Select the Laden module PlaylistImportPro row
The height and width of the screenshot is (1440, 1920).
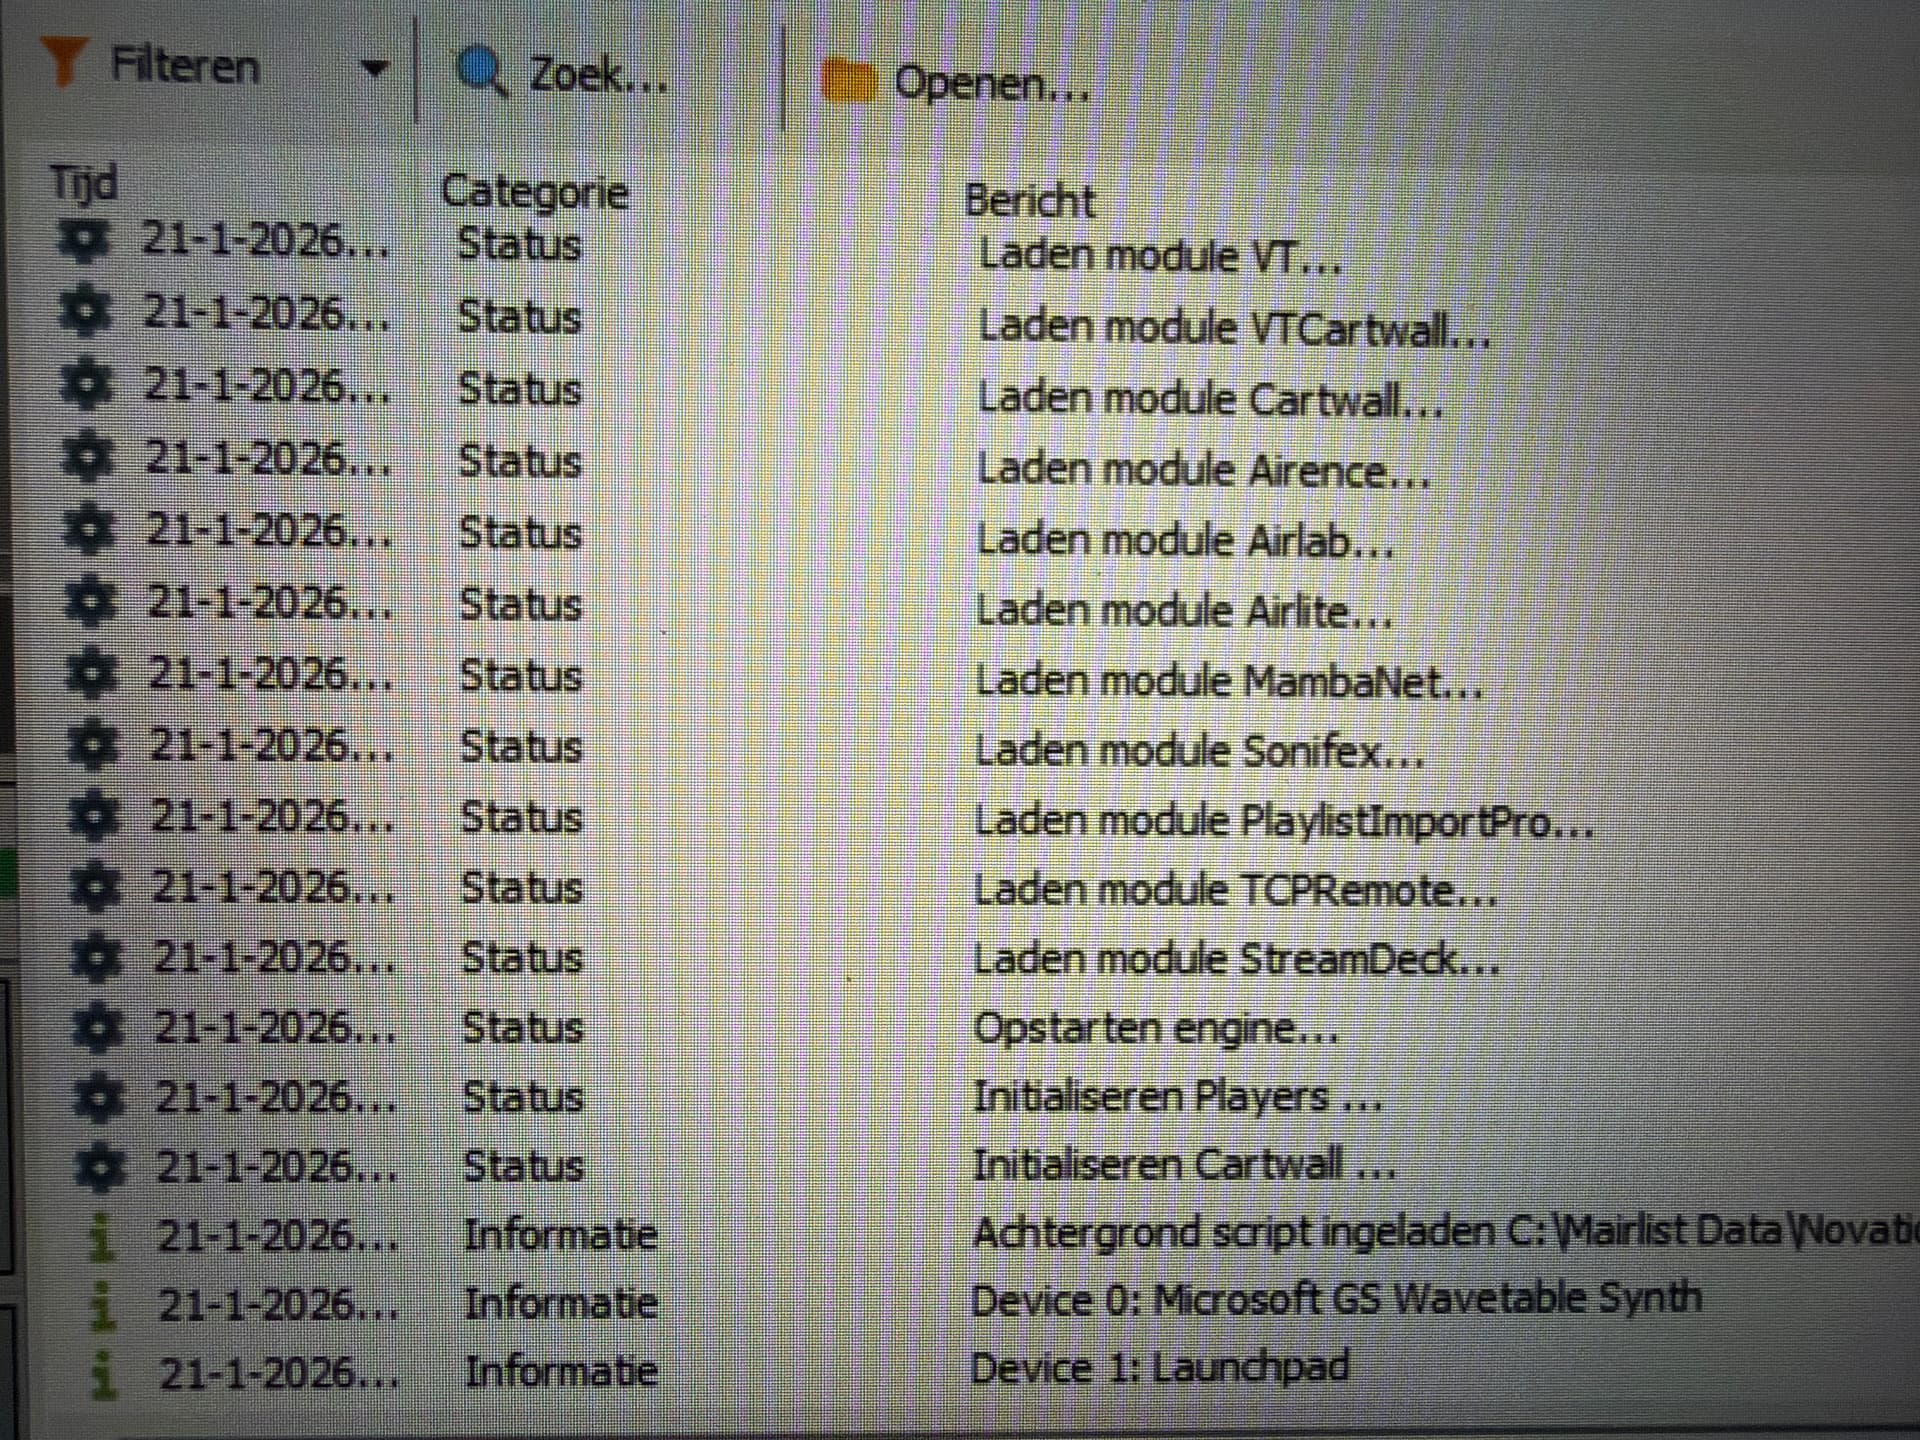pos(1282,821)
